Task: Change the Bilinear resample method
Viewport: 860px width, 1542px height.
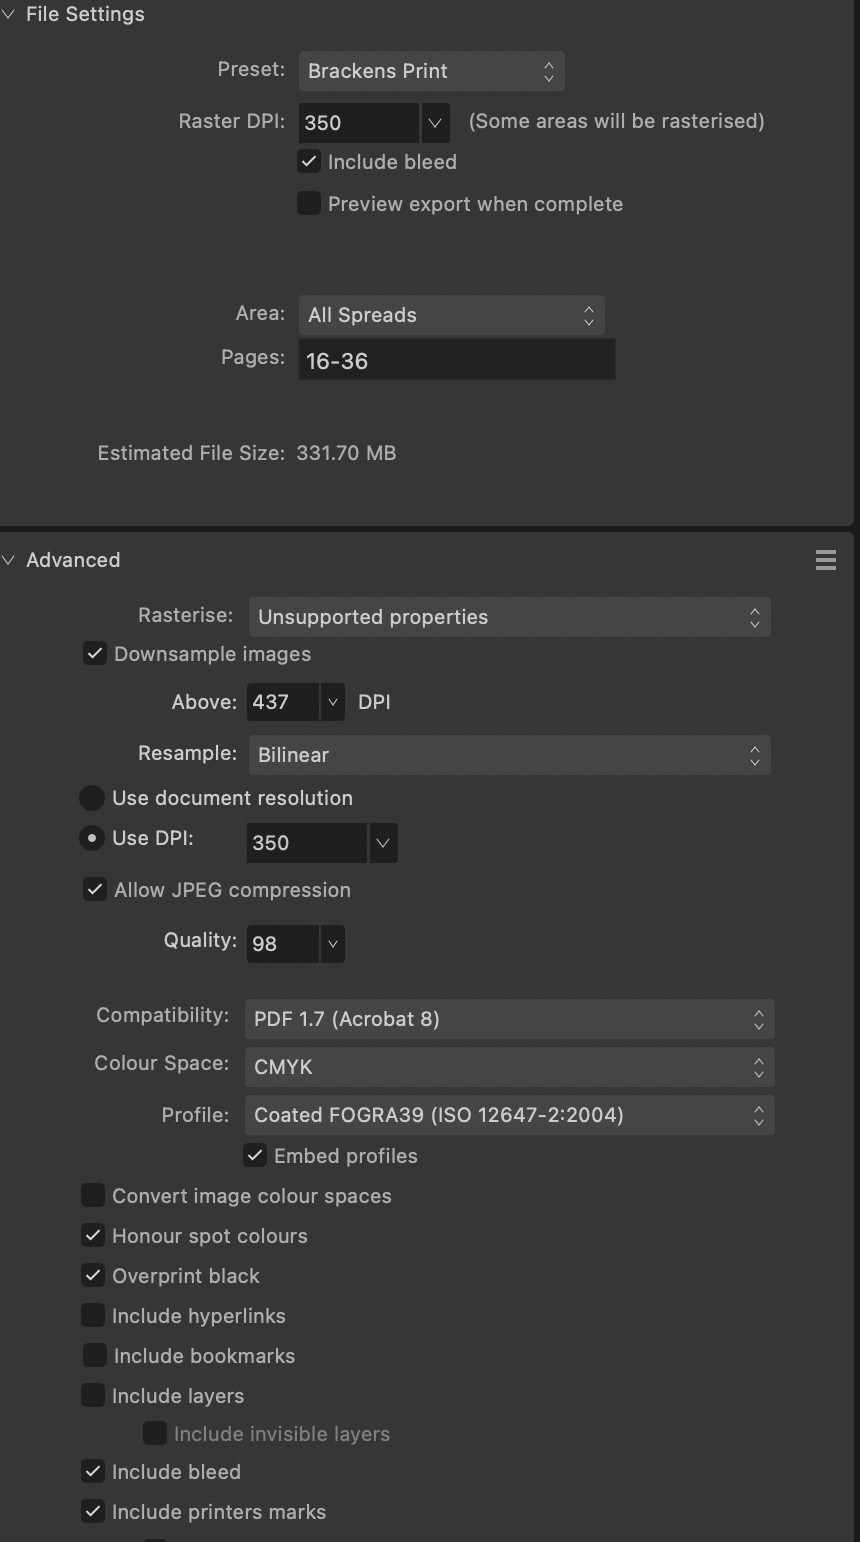Action: [510, 755]
